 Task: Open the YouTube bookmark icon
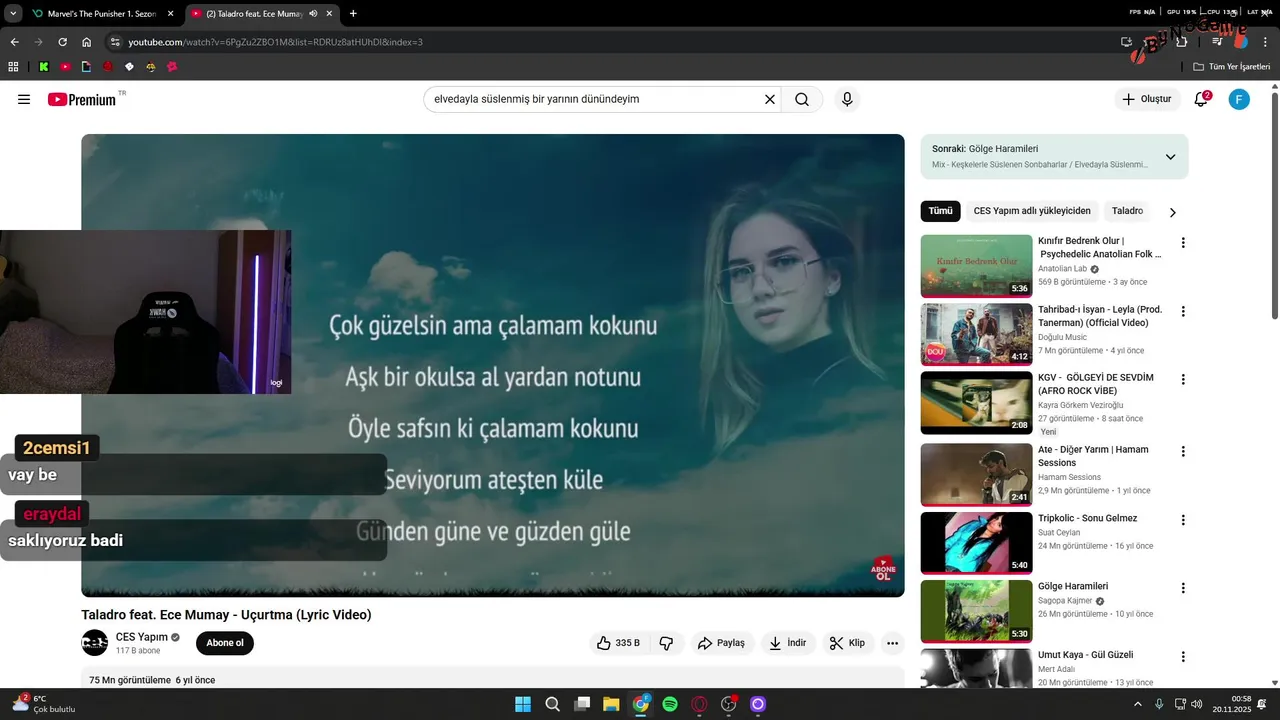click(x=65, y=67)
